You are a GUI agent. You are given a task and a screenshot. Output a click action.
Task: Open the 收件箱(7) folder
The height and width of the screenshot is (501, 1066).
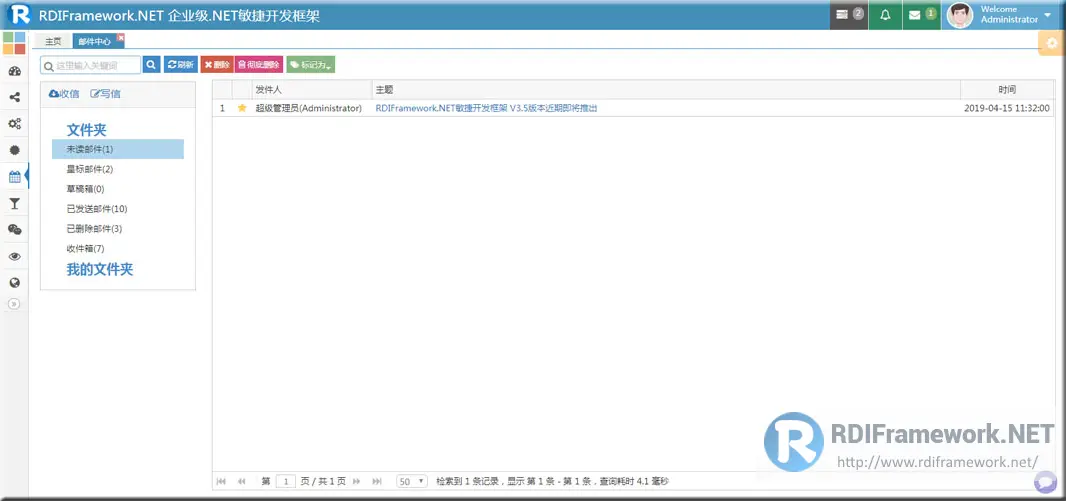[x=85, y=249]
